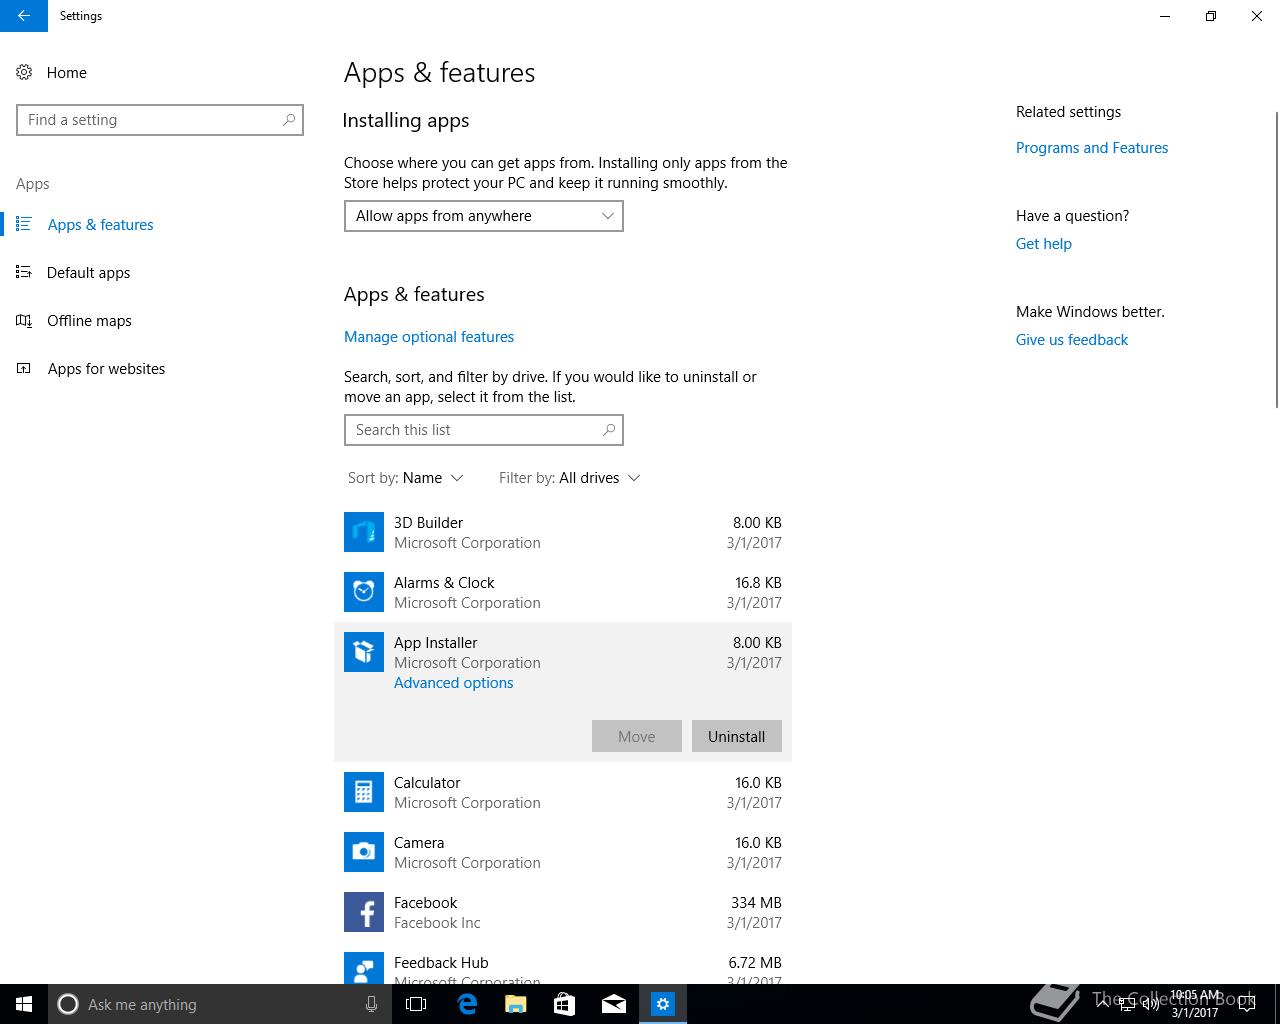Select Apps & features in the sidebar

[x=100, y=224]
